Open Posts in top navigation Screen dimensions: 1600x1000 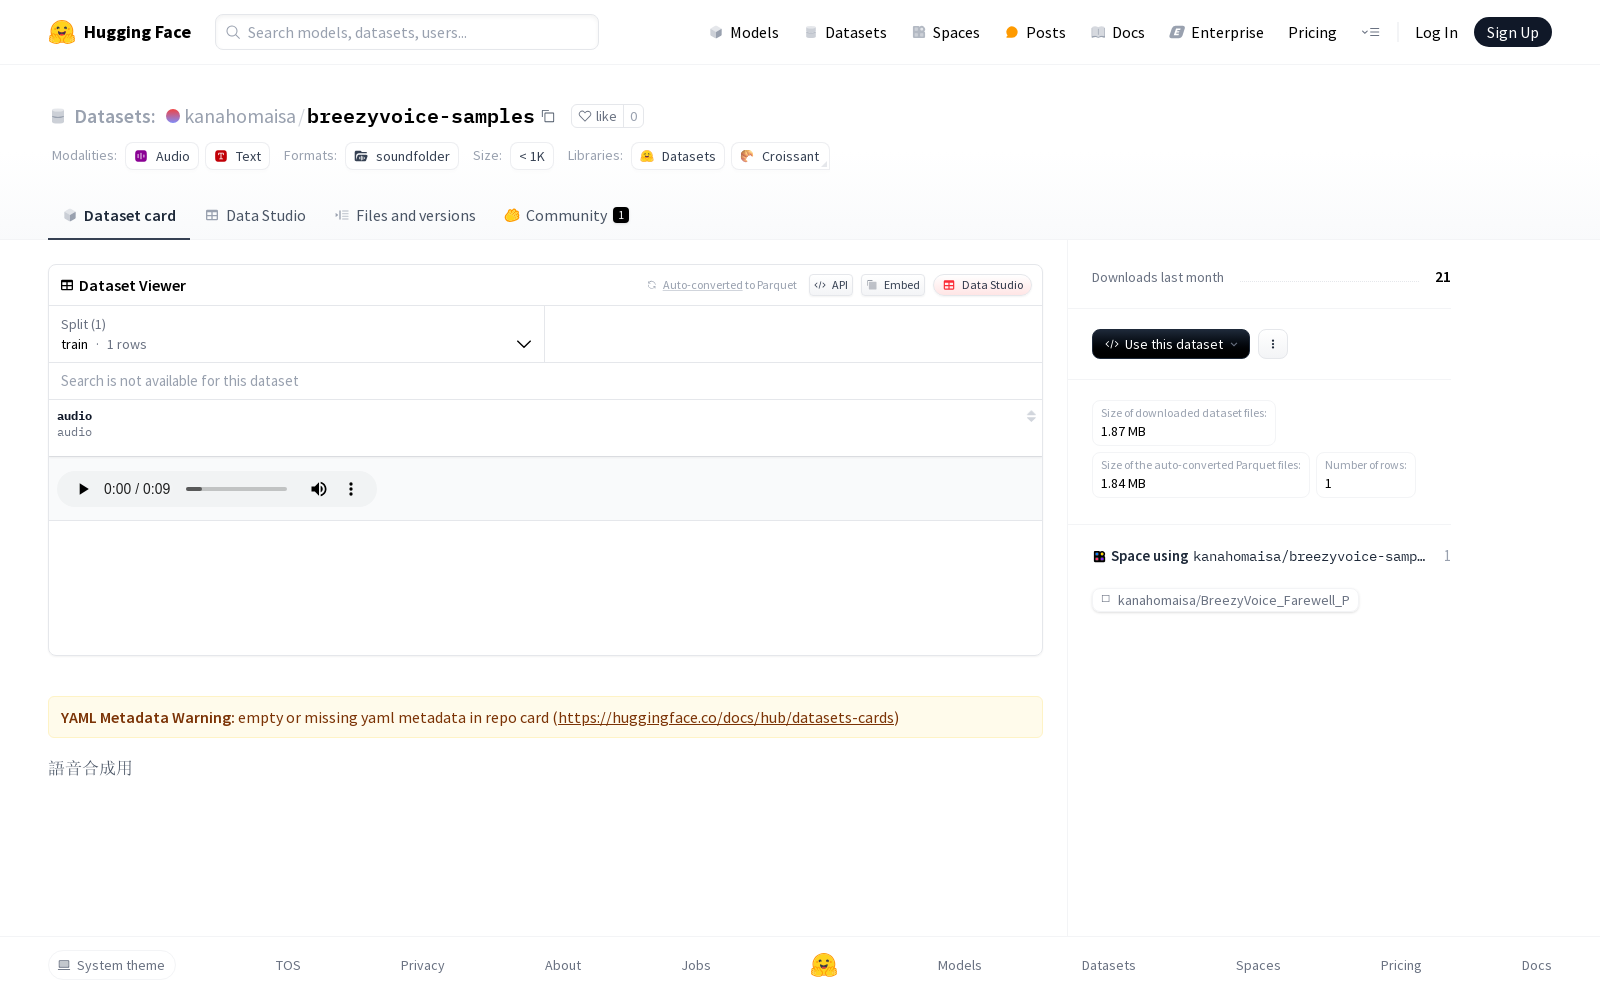click(x=1035, y=32)
